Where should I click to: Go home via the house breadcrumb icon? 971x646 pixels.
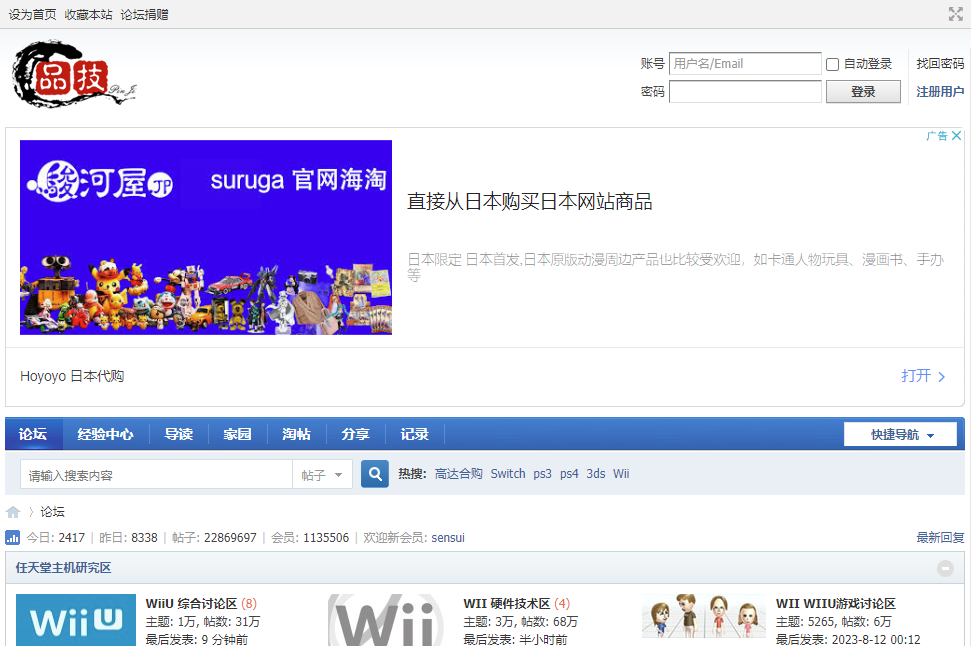click(x=13, y=512)
